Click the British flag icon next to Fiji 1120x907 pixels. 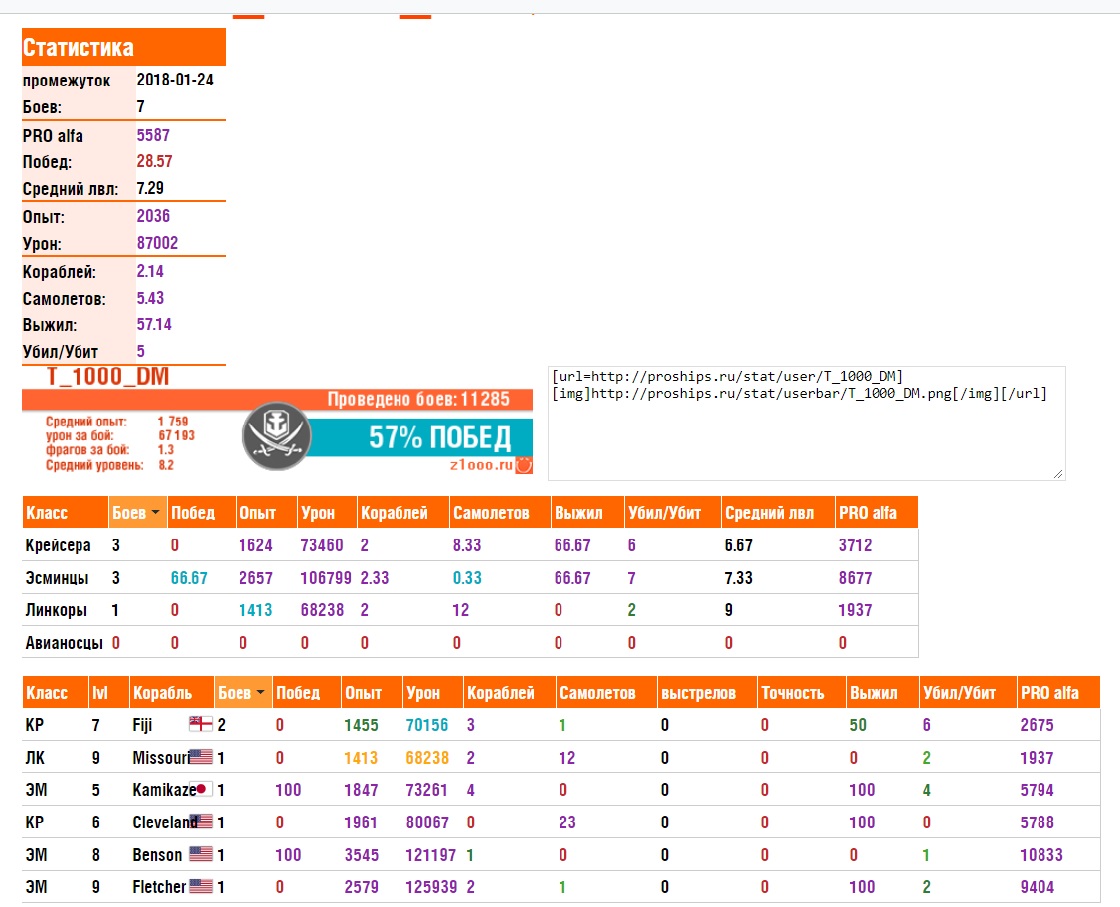point(201,724)
